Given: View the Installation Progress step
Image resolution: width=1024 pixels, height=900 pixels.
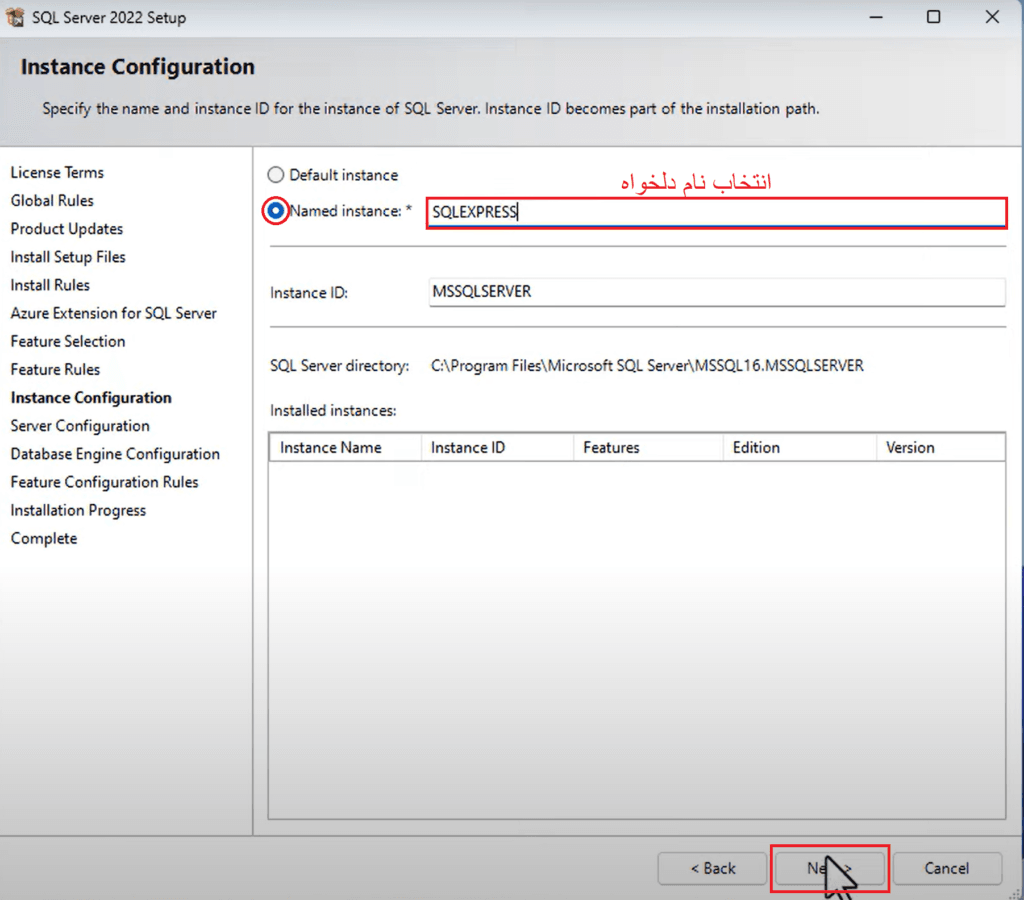Looking at the screenshot, I should coord(77,509).
